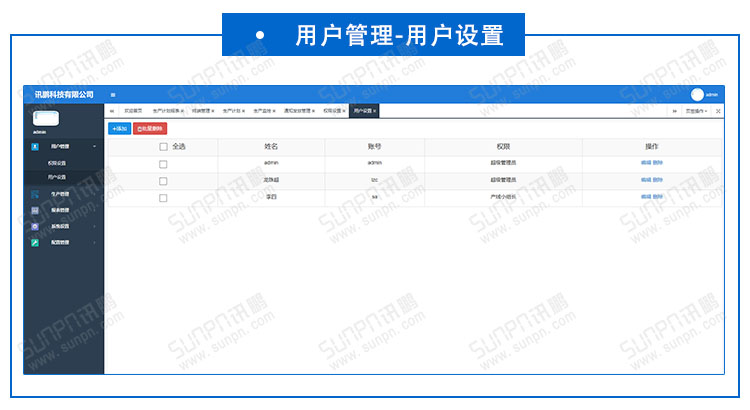
Task: Click the 操作 column header
Action: tap(651, 146)
